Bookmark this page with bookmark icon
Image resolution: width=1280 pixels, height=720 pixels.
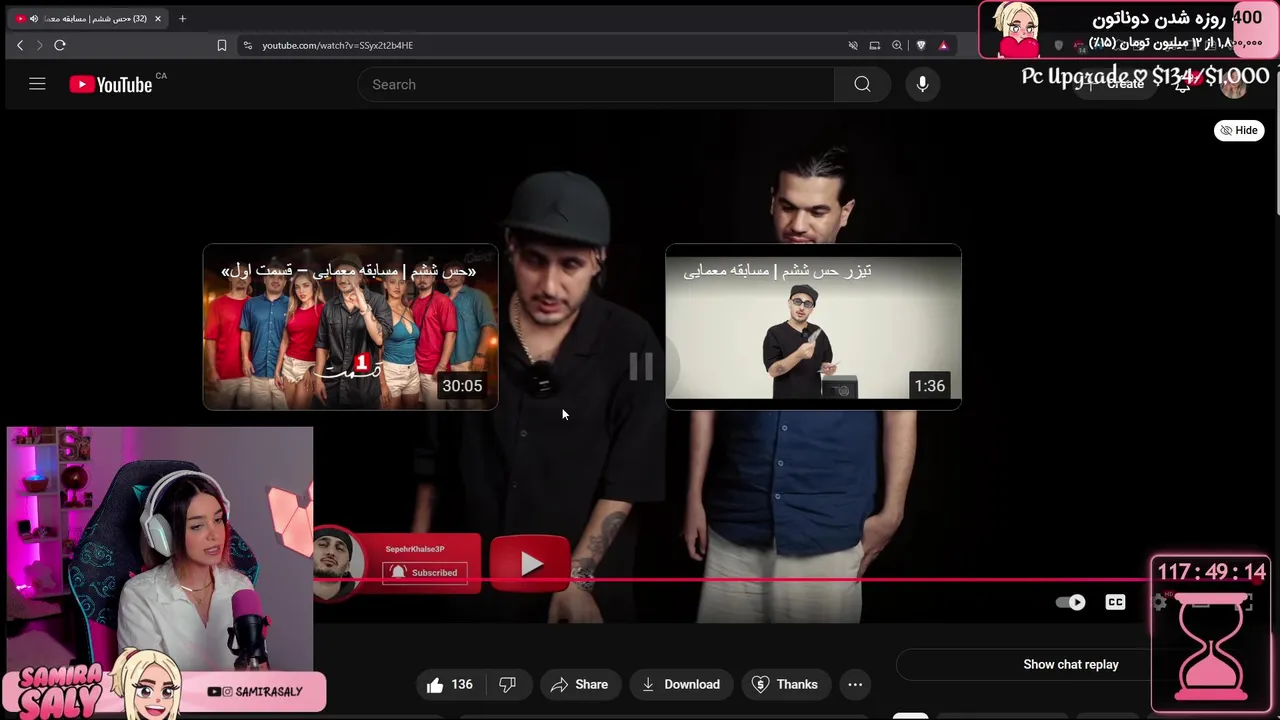pyautogui.click(x=222, y=45)
